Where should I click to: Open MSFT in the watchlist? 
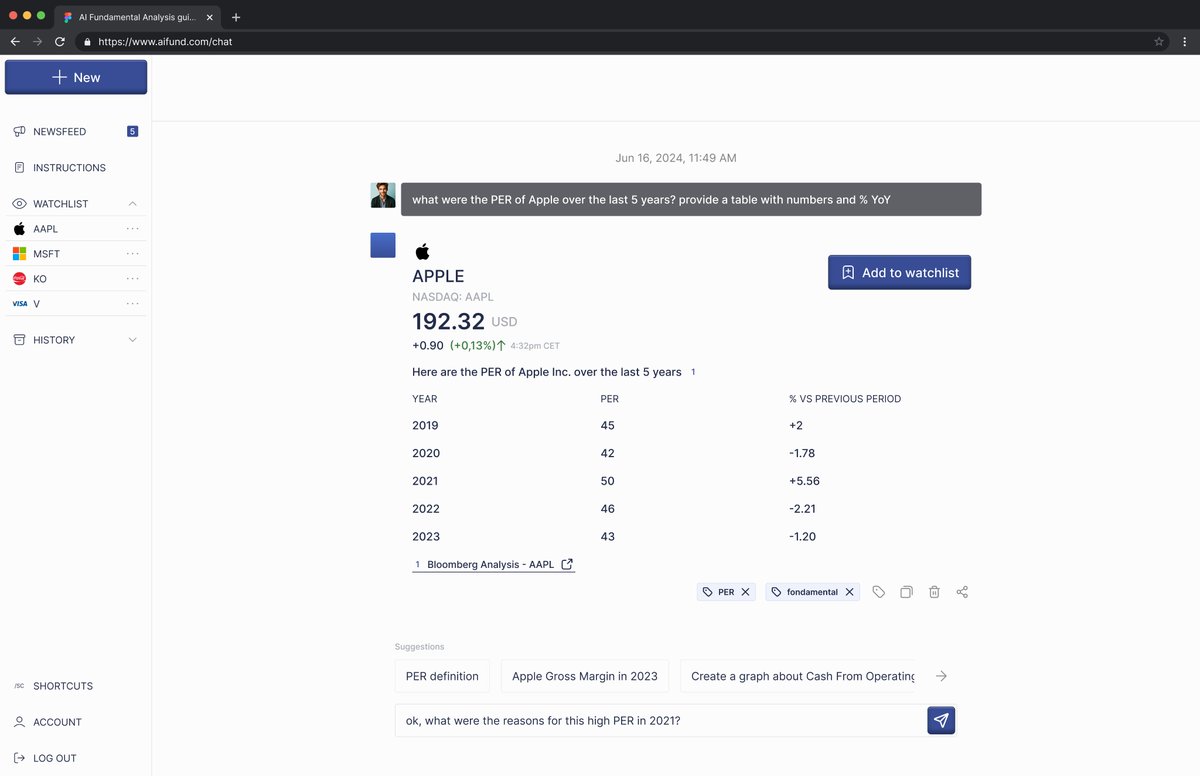[46, 254]
